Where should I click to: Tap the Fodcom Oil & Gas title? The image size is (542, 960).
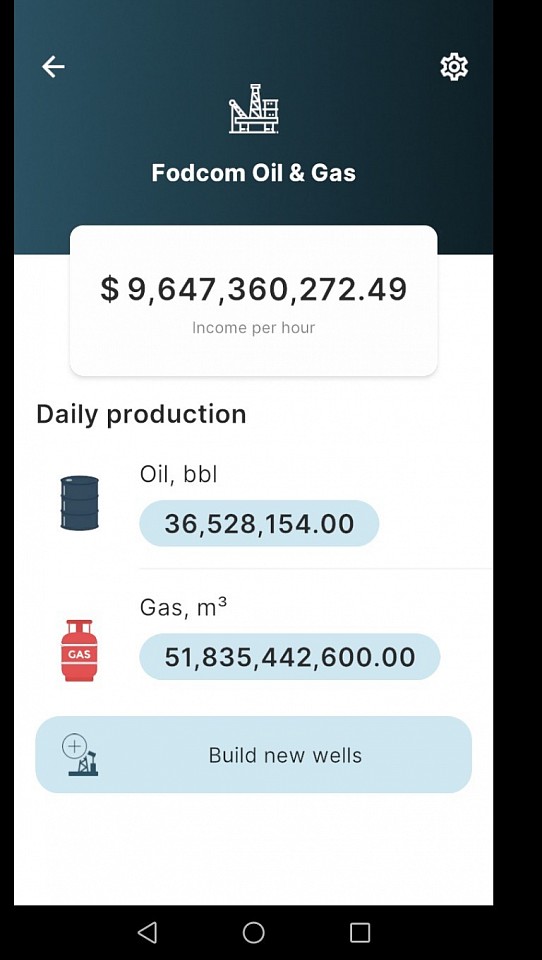254,173
